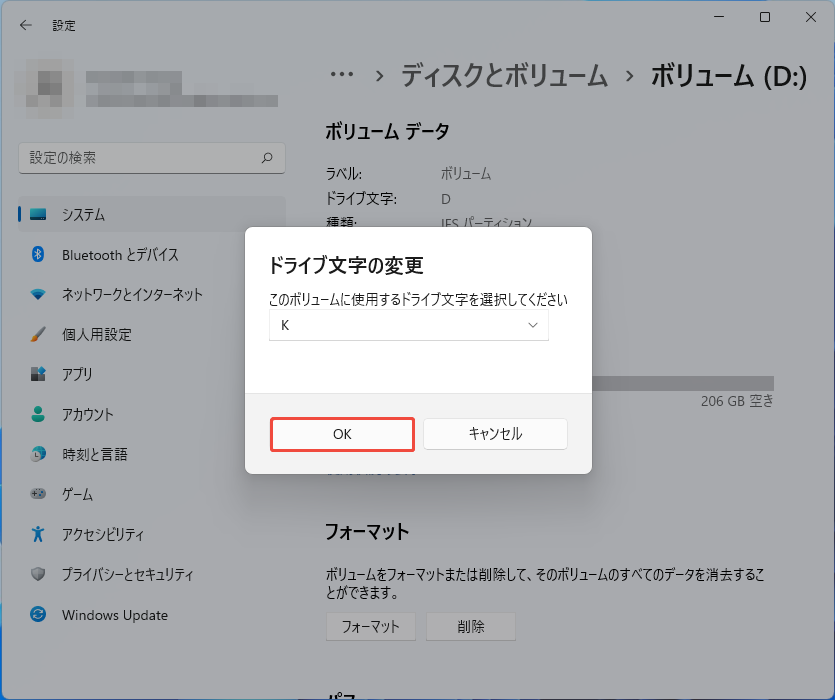The image size is (835, 700).
Task: Minimize the 設定 window
Action: [719, 17]
